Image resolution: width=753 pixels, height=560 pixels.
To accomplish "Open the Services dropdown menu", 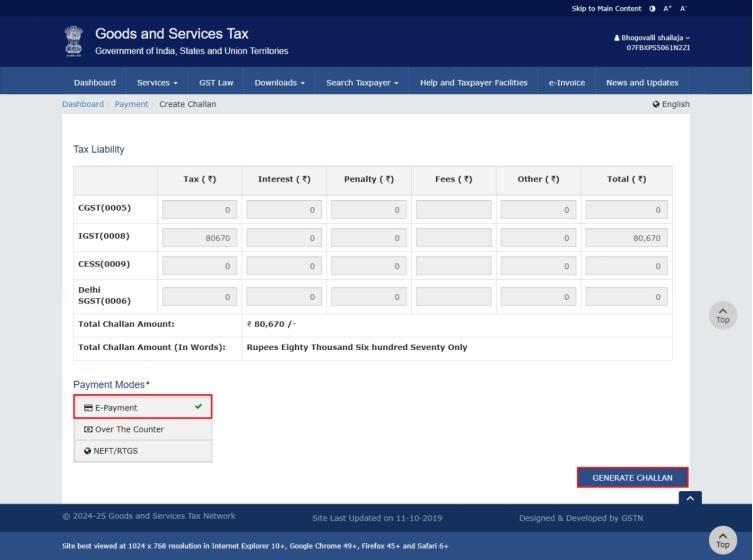I will coord(157,83).
